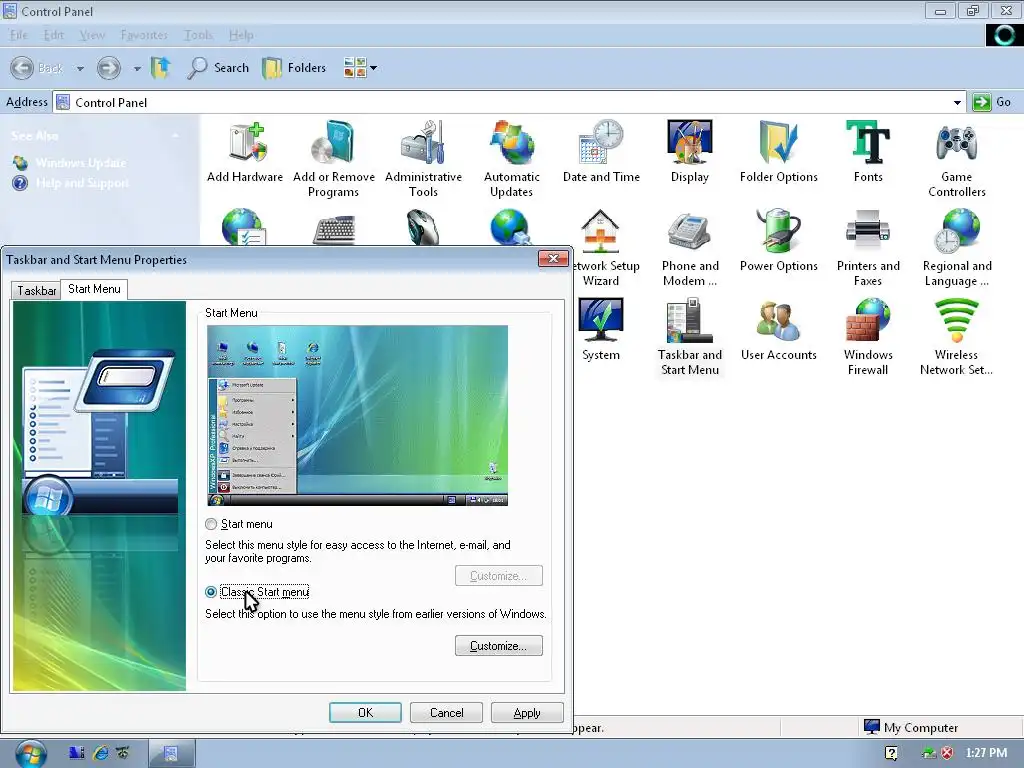
Task: Click the Windows Start orb
Action: (31, 754)
